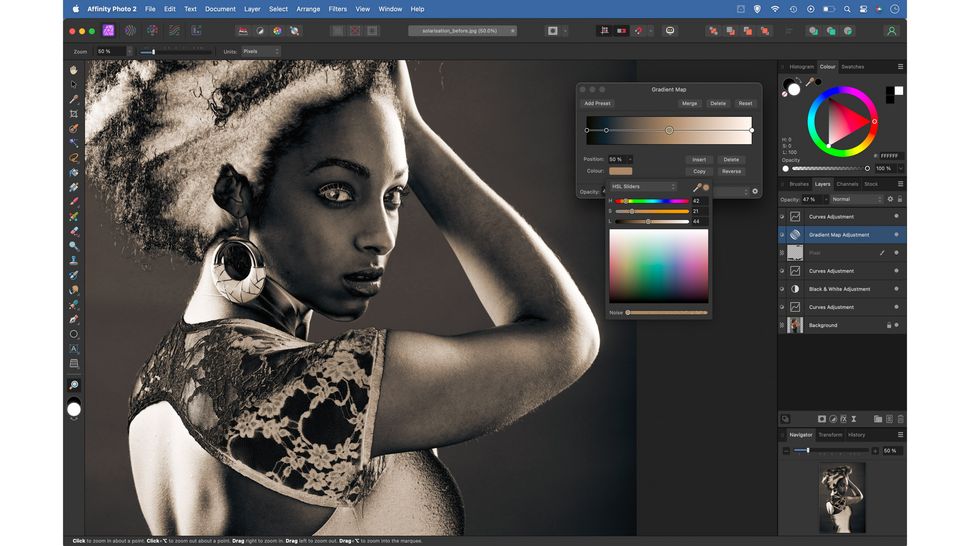Open the Filters menu

pyautogui.click(x=338, y=9)
